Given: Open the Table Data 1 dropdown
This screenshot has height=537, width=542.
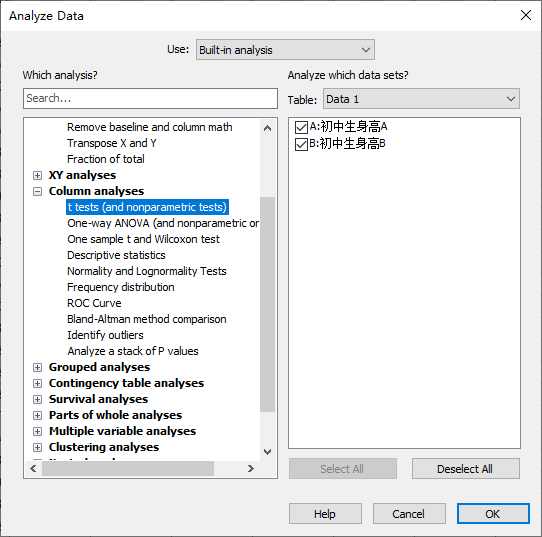Looking at the screenshot, I should [421, 99].
